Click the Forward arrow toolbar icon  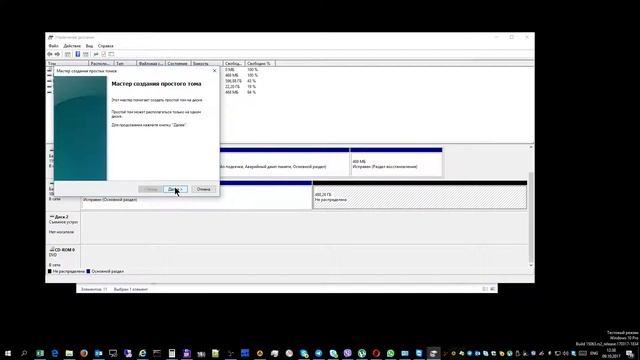coord(58,54)
